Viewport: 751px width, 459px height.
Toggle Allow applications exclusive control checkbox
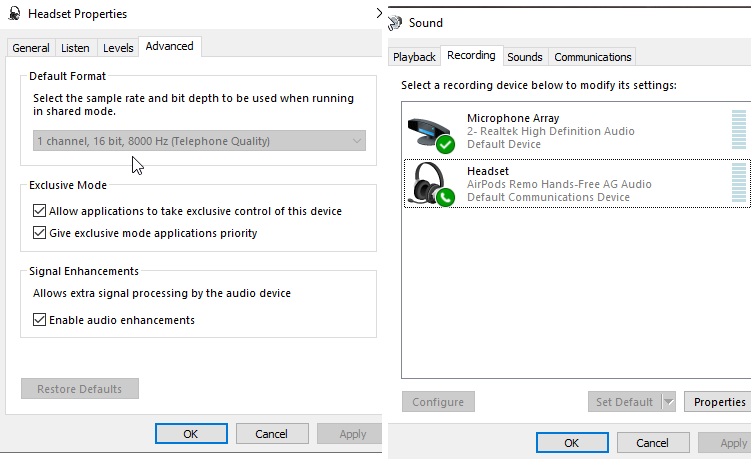39,211
